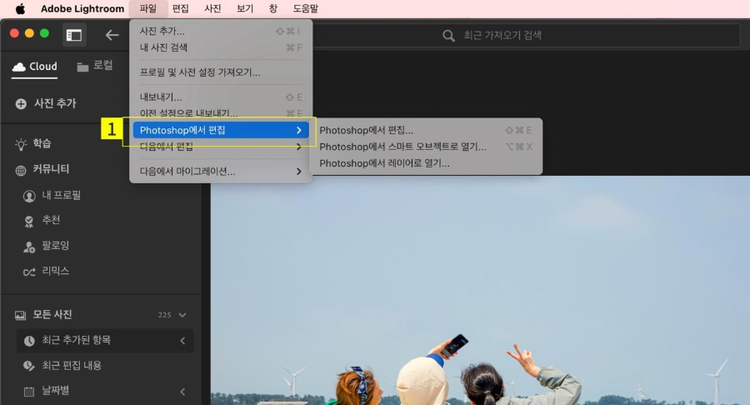Expand 최근 추가된 항목 chevron
This screenshot has height=405, width=750.
183,341
